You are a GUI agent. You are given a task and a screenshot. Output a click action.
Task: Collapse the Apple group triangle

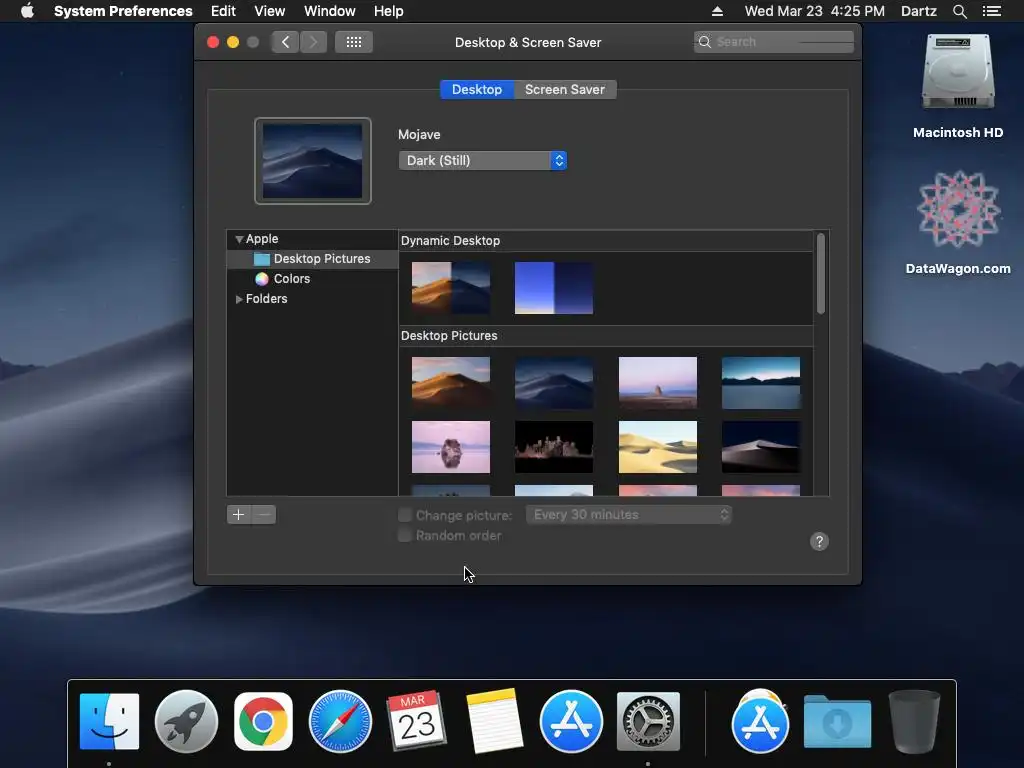[239, 240]
